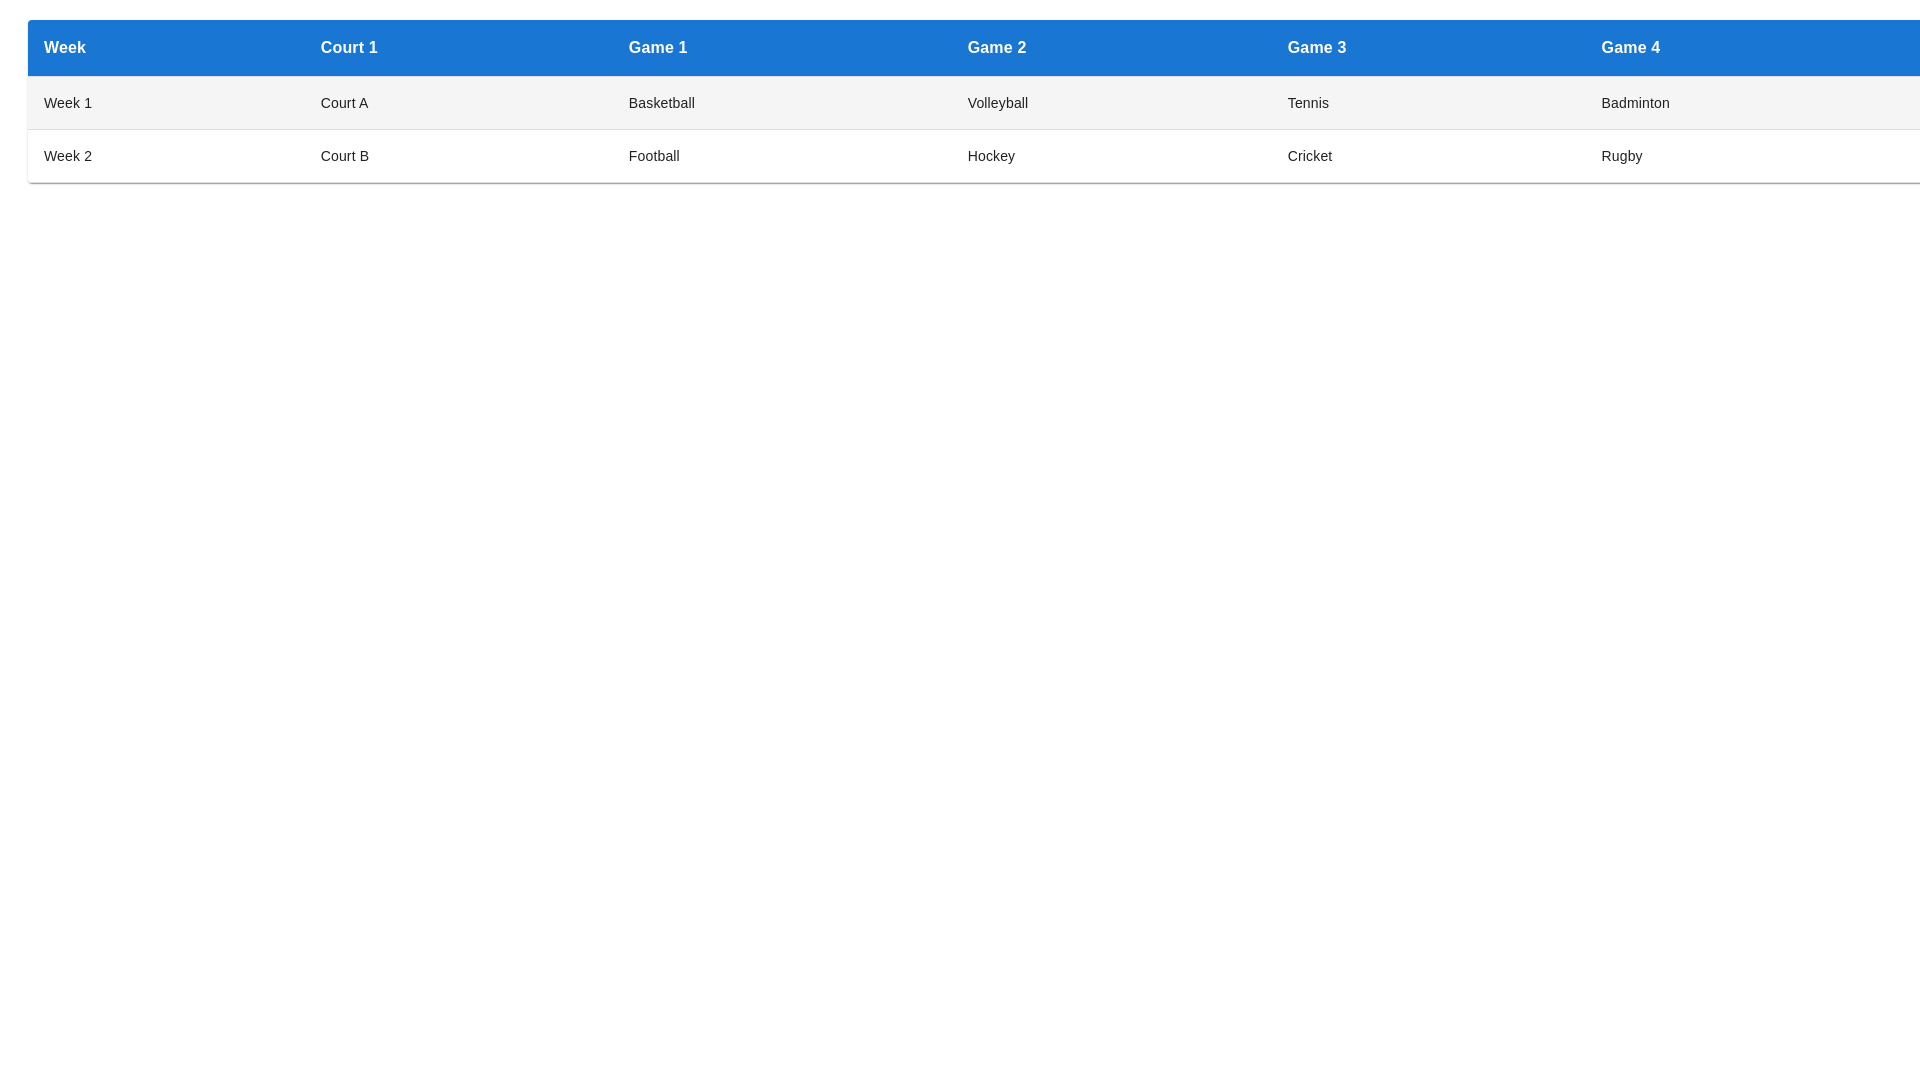
Task: Click the Court A cell
Action: pyautogui.click(x=344, y=103)
